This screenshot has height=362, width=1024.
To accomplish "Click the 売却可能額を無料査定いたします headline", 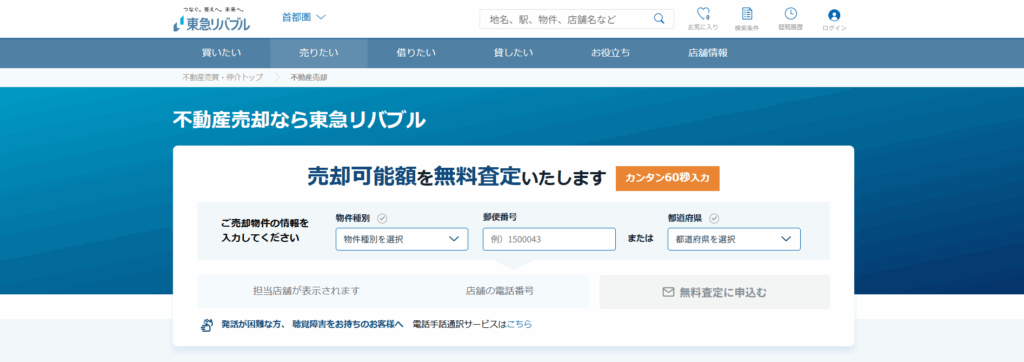I will pyautogui.click(x=456, y=176).
